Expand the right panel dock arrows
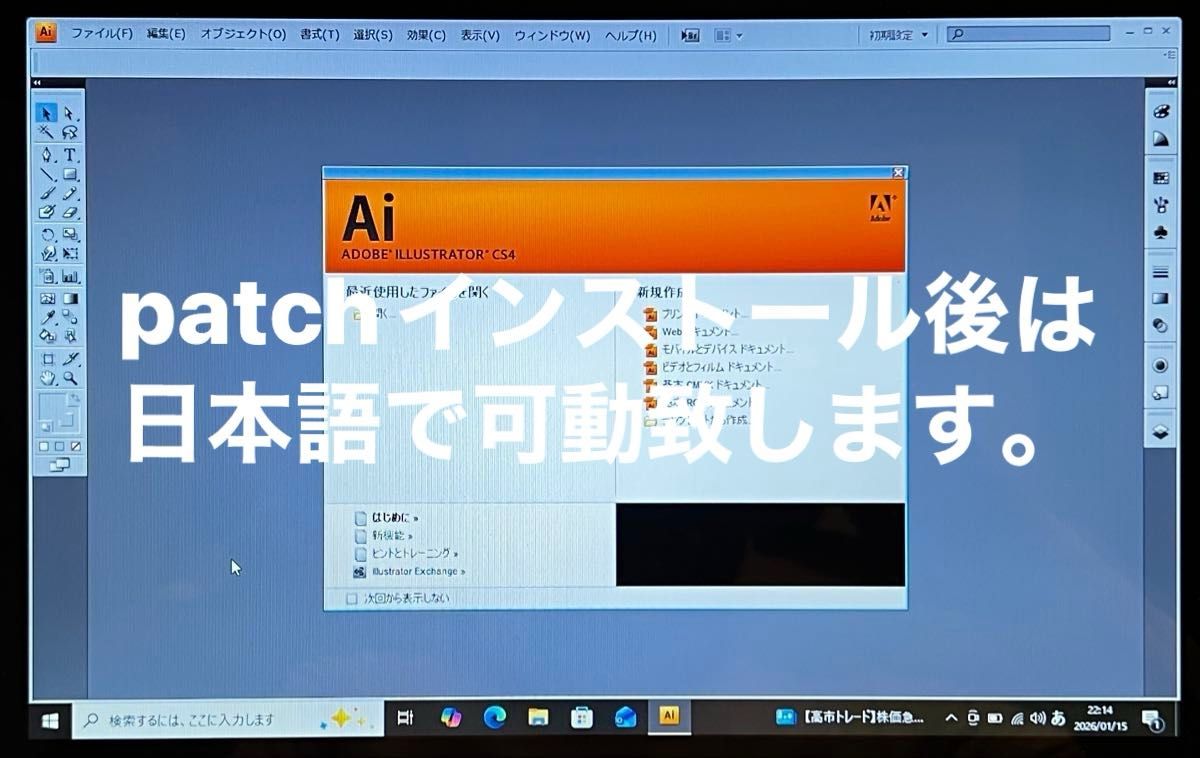 point(1171,81)
